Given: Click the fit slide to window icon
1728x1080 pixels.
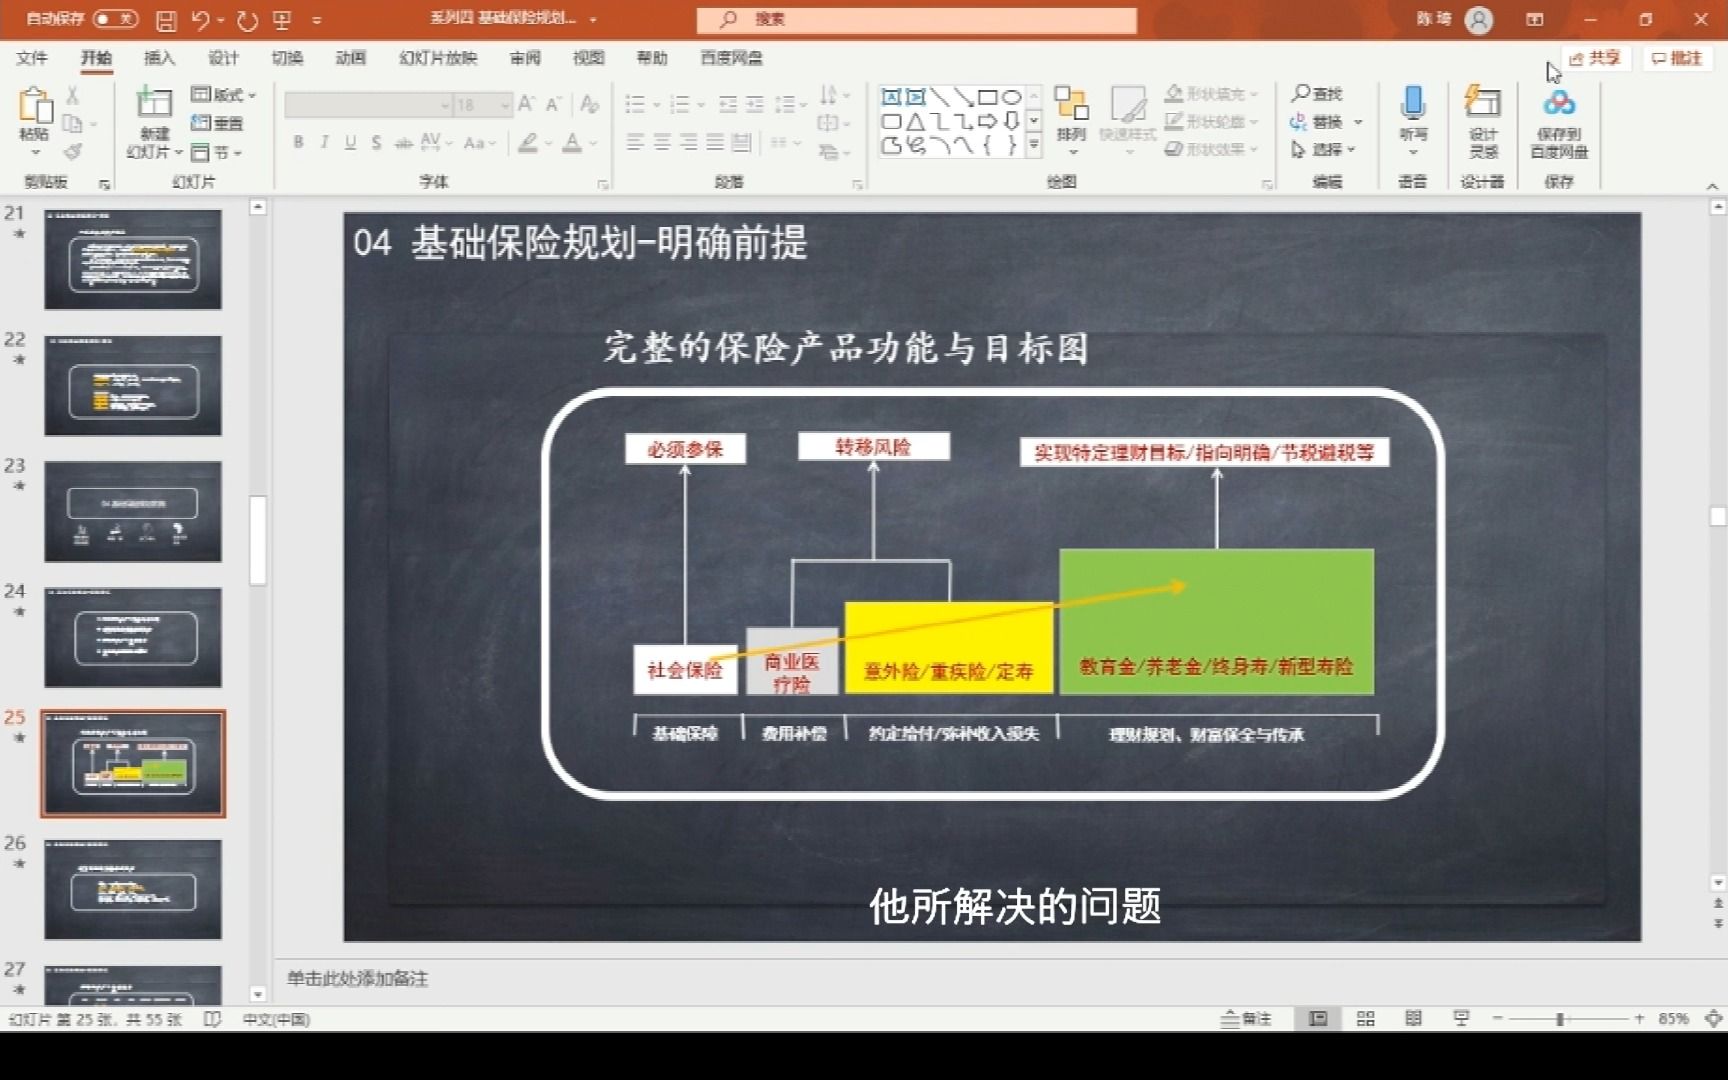Looking at the screenshot, I should [x=1712, y=1018].
